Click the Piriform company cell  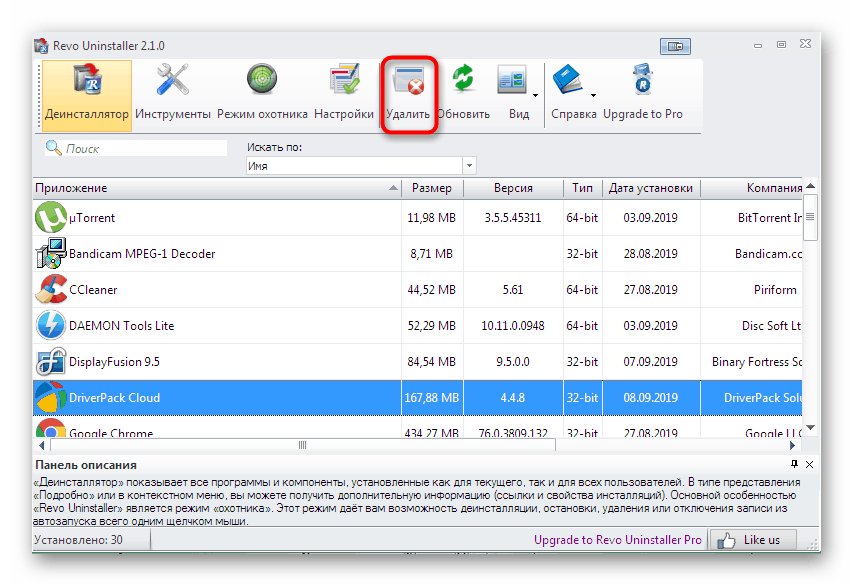(752, 289)
